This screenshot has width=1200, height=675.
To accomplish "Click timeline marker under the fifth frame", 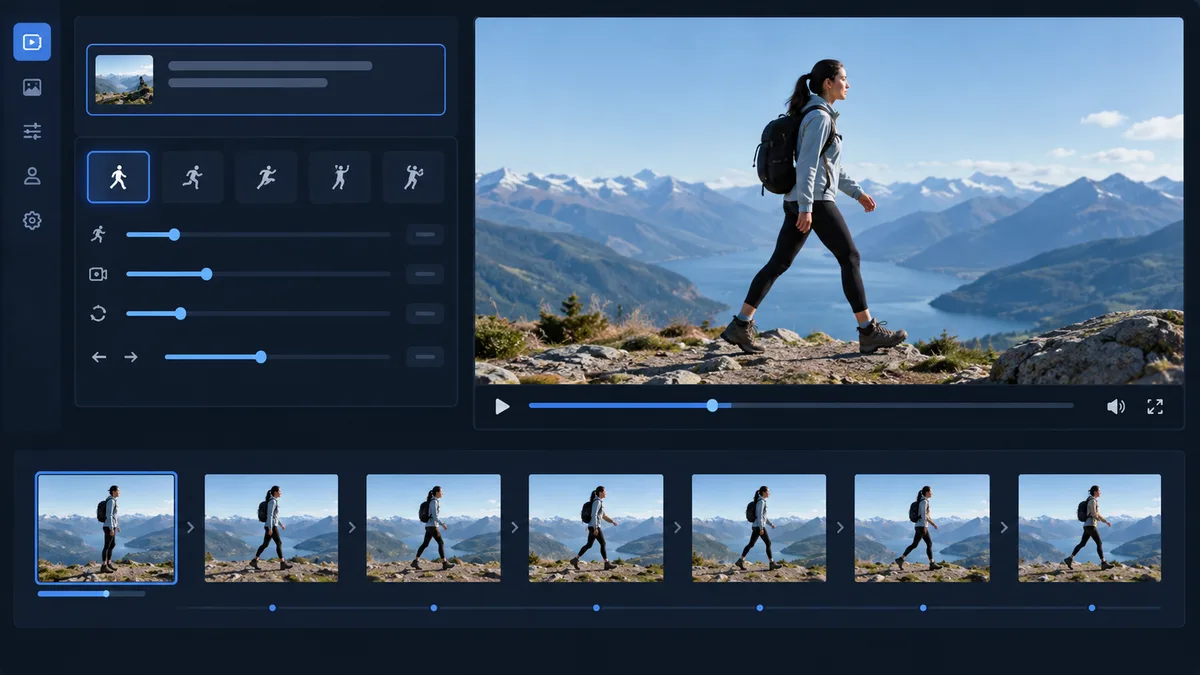I will point(759,607).
